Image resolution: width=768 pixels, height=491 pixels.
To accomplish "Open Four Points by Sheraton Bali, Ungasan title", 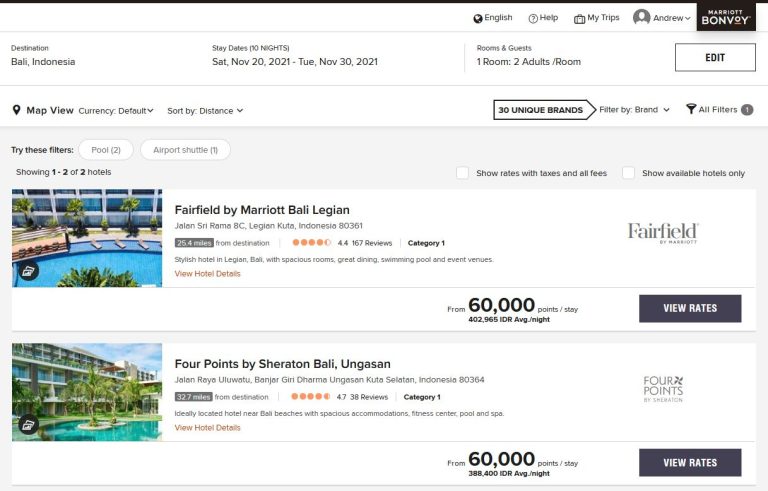I will [x=283, y=364].
